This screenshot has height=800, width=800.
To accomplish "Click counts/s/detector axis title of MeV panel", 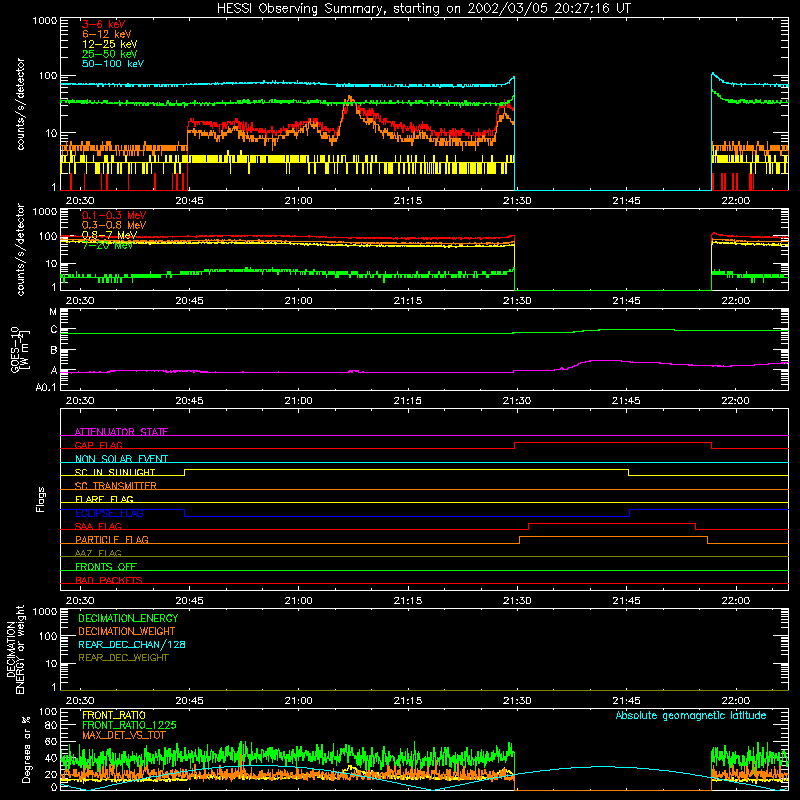I will 20,250.
